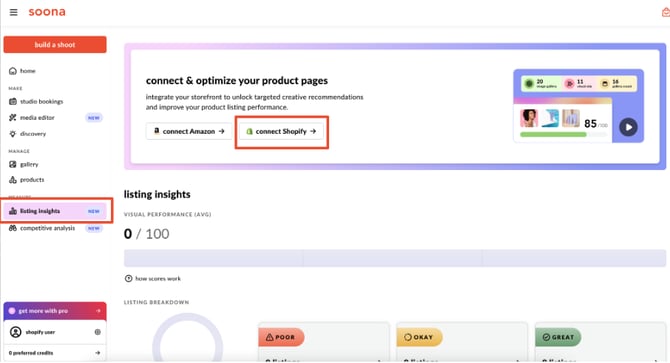Click the products shapes icon
This screenshot has width=670, height=363.
13,180
